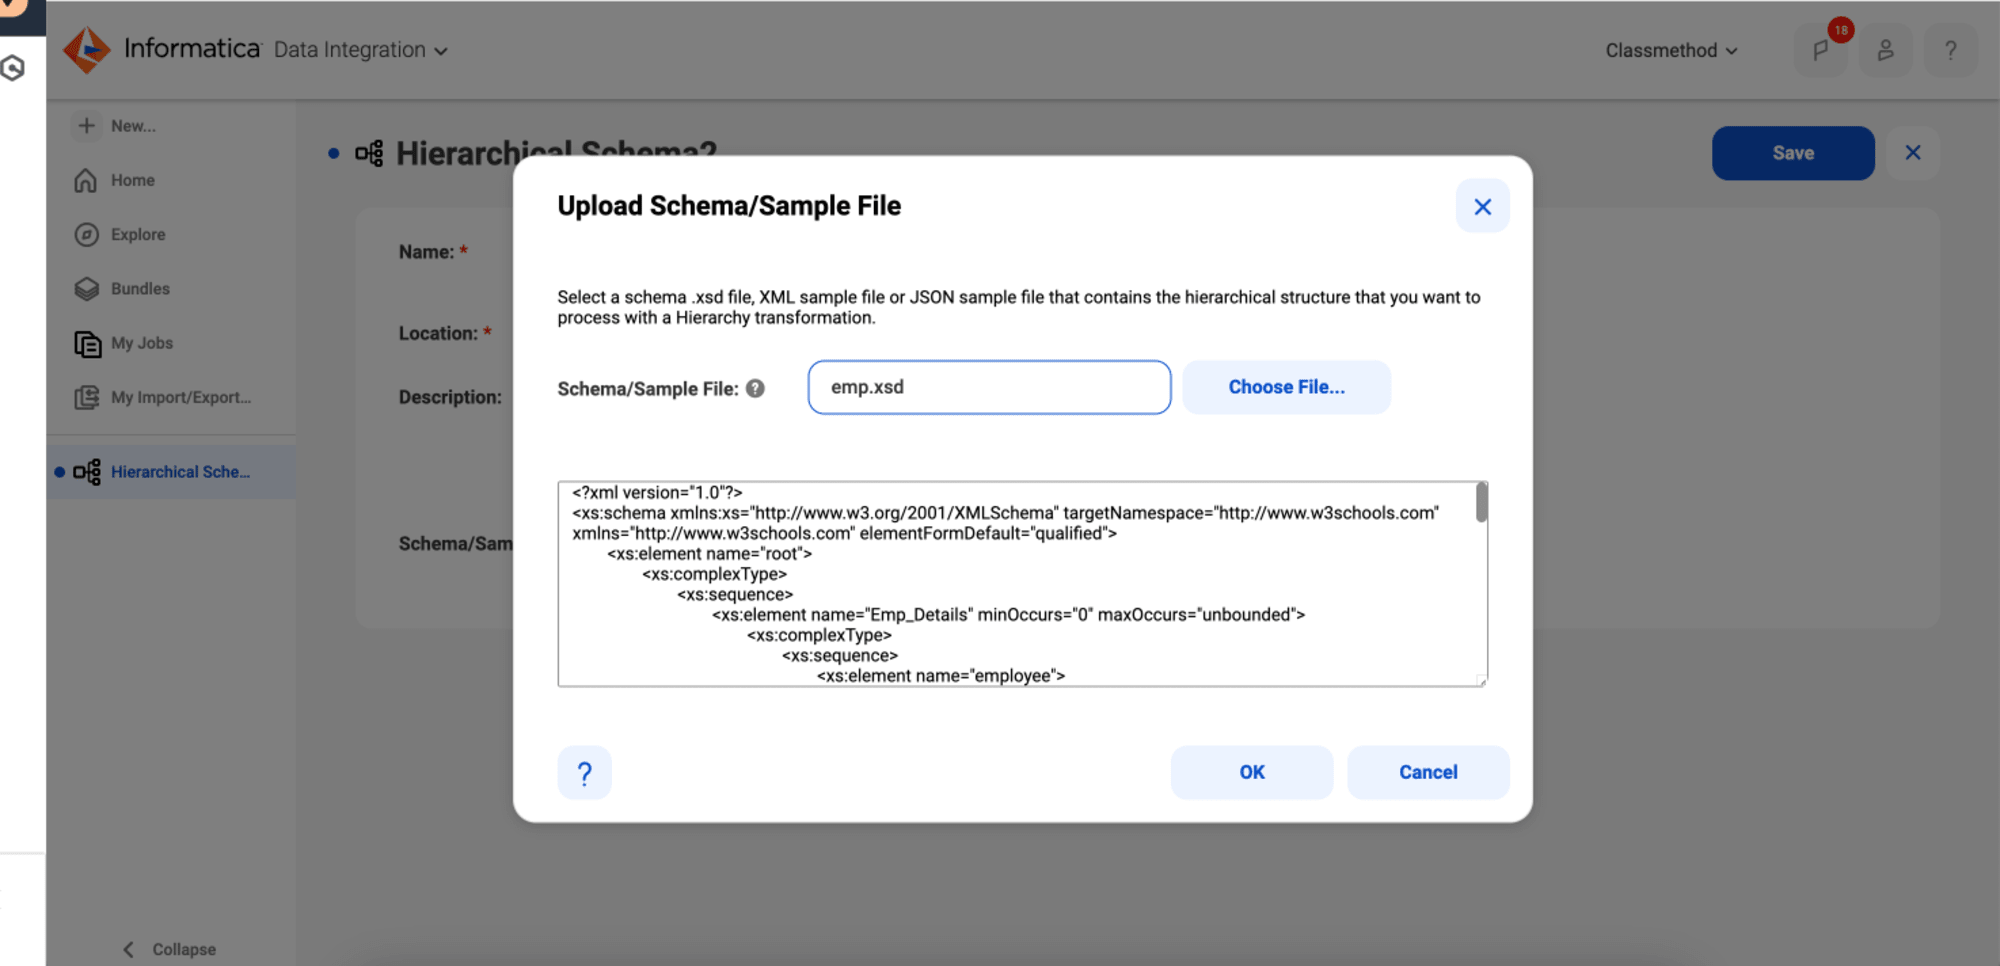Expand the Classmethod organization dropdown
The image size is (2000, 966).
click(x=1671, y=50)
